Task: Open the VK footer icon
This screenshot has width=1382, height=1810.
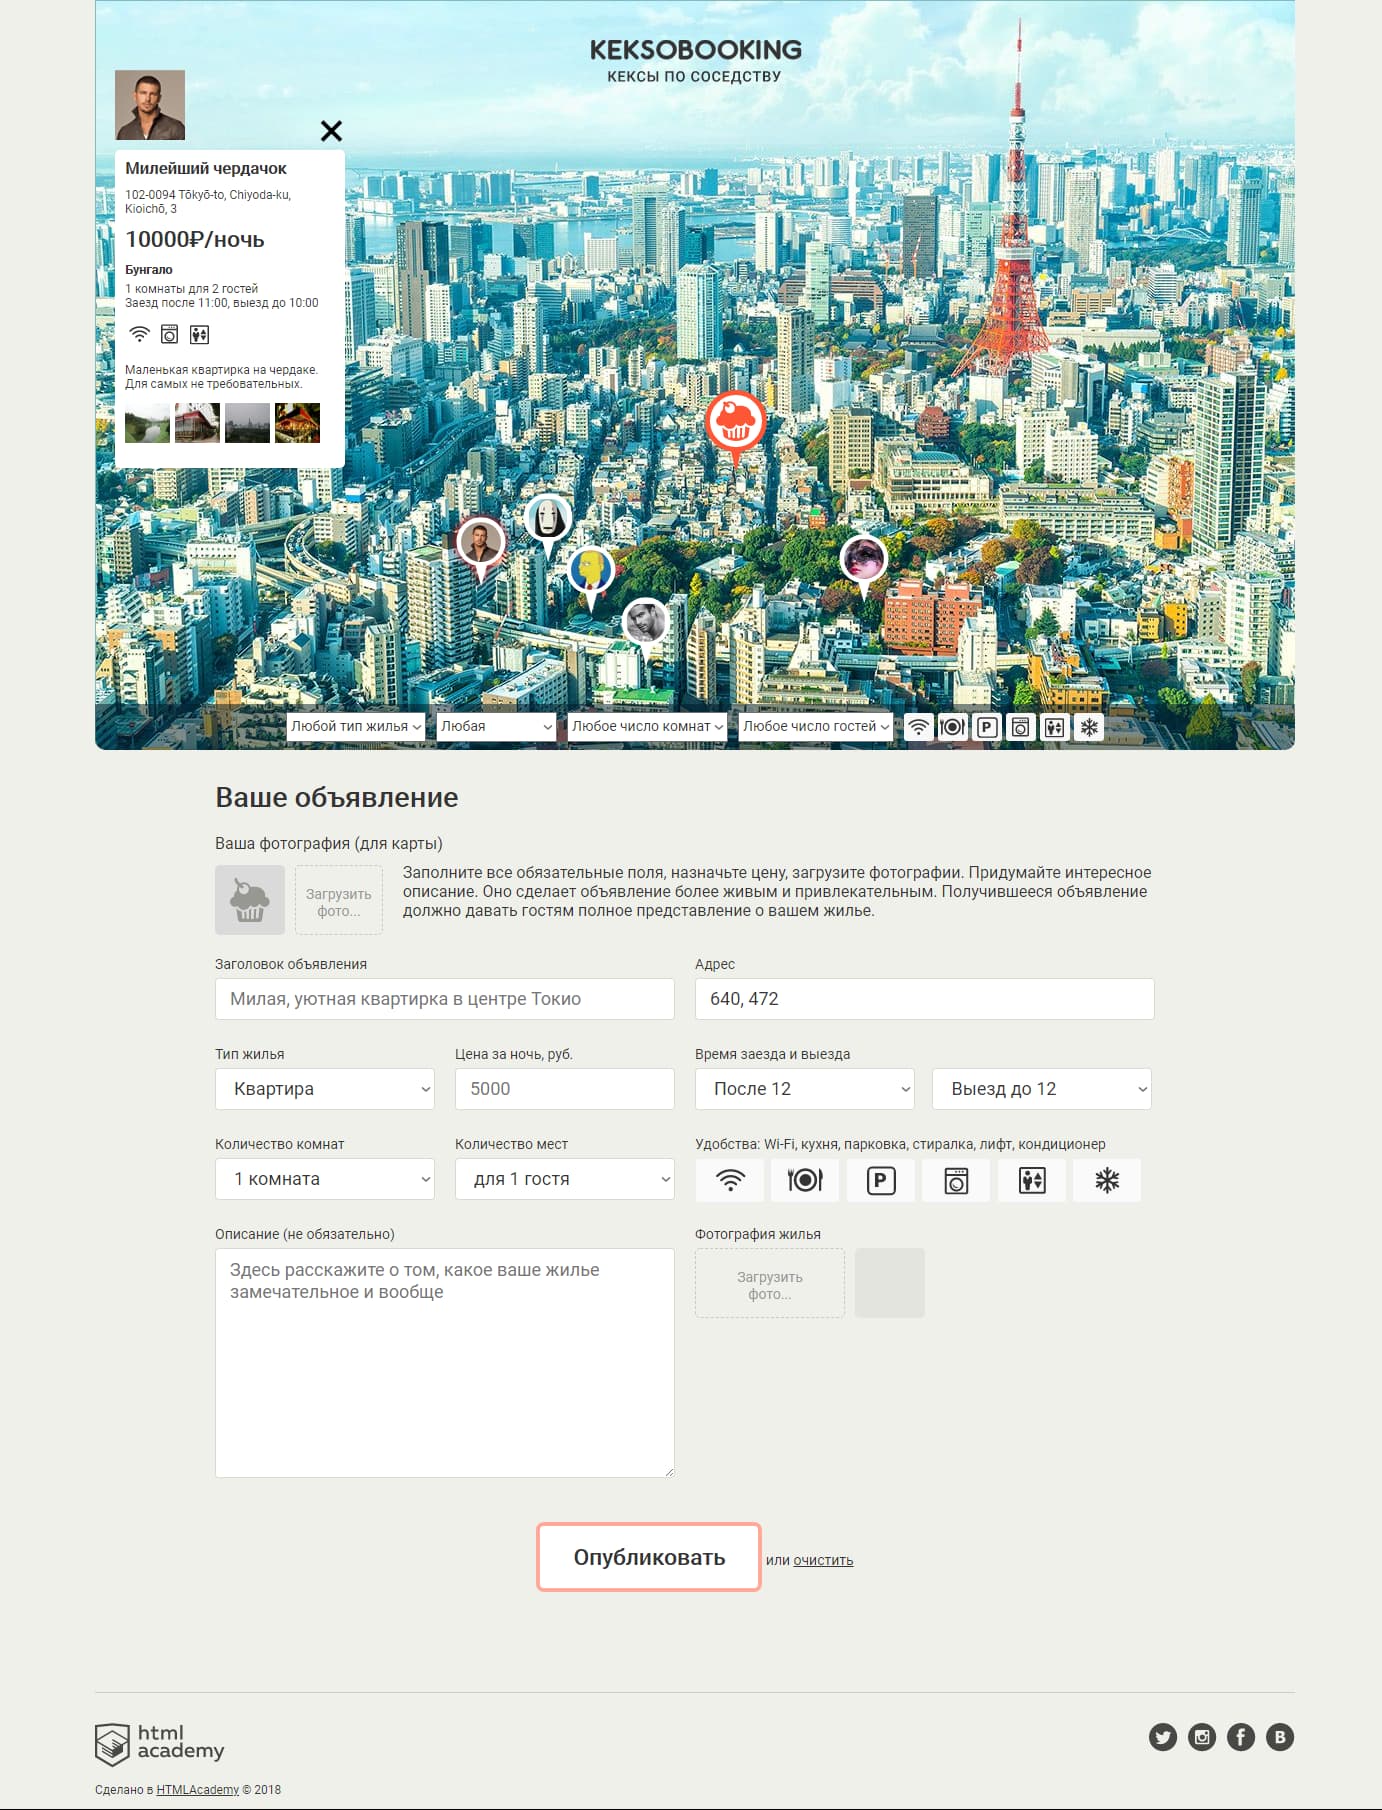Action: coord(1279,1737)
